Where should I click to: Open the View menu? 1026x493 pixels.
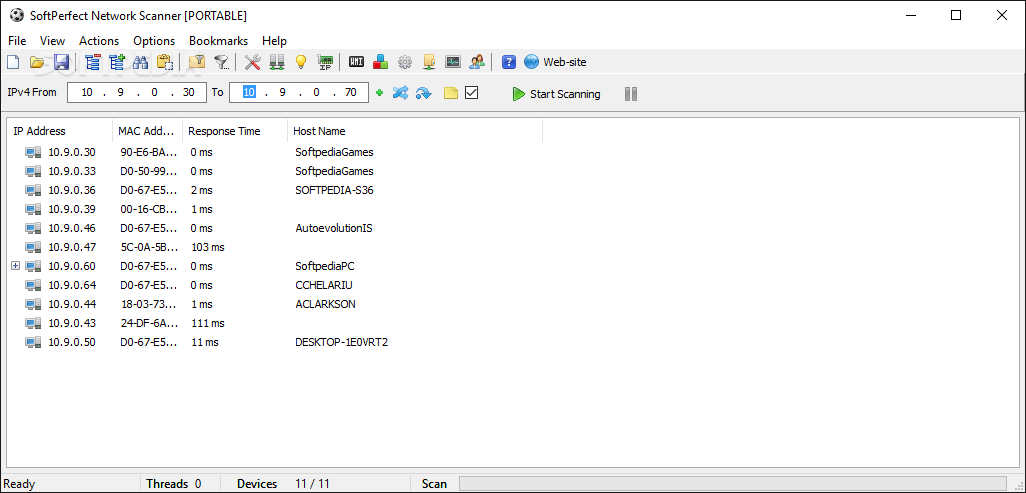pos(52,41)
